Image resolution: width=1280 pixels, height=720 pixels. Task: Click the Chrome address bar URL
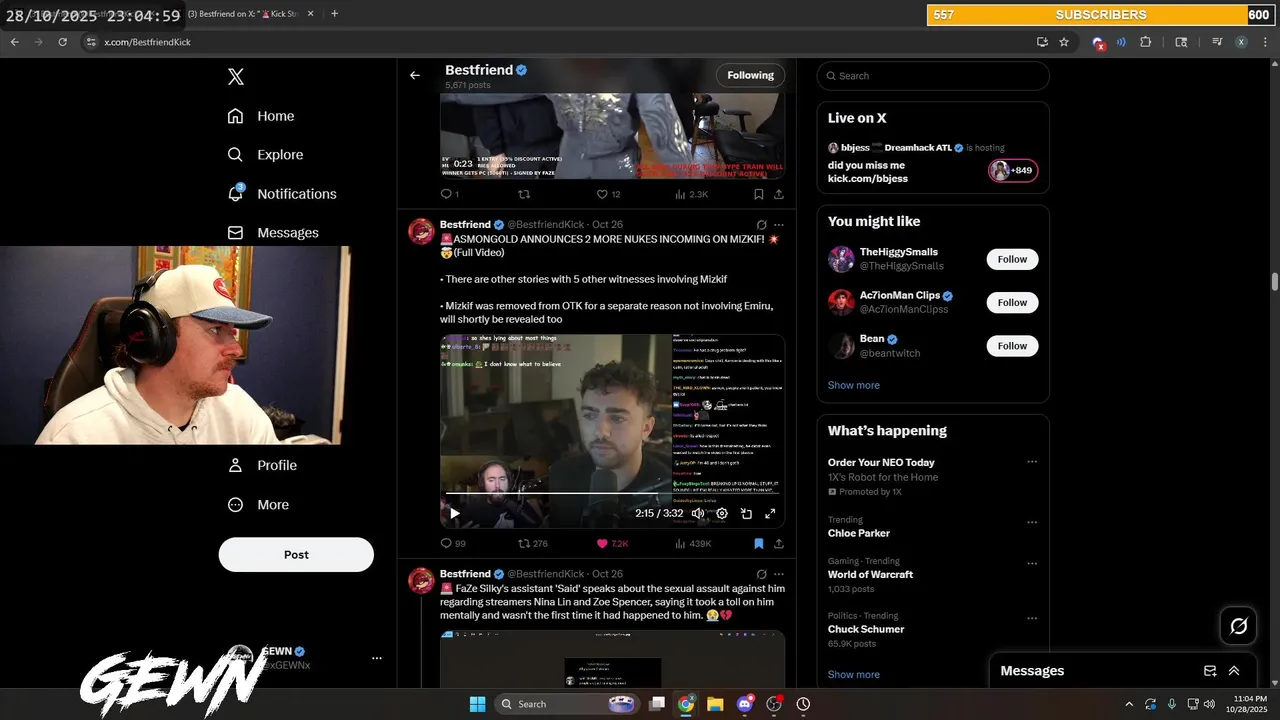(147, 42)
